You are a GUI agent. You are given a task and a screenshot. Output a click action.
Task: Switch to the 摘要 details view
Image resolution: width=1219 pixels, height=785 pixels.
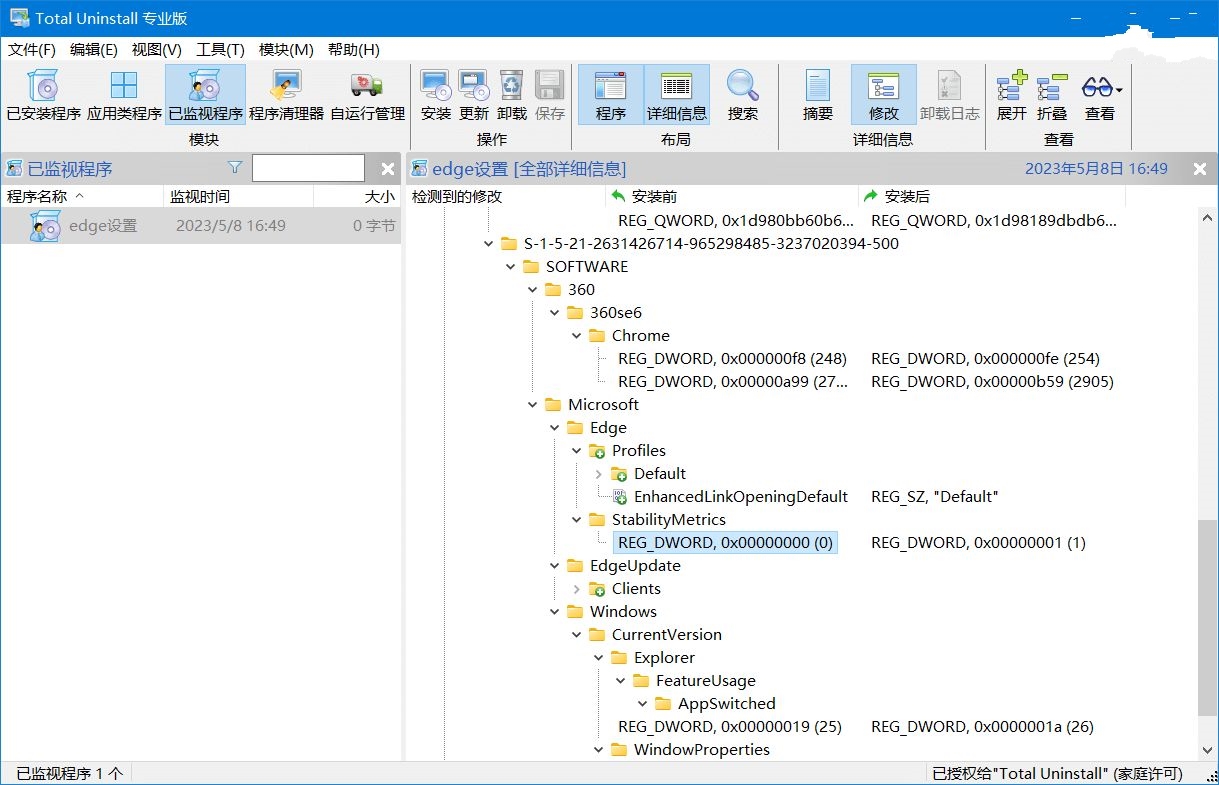click(x=818, y=96)
